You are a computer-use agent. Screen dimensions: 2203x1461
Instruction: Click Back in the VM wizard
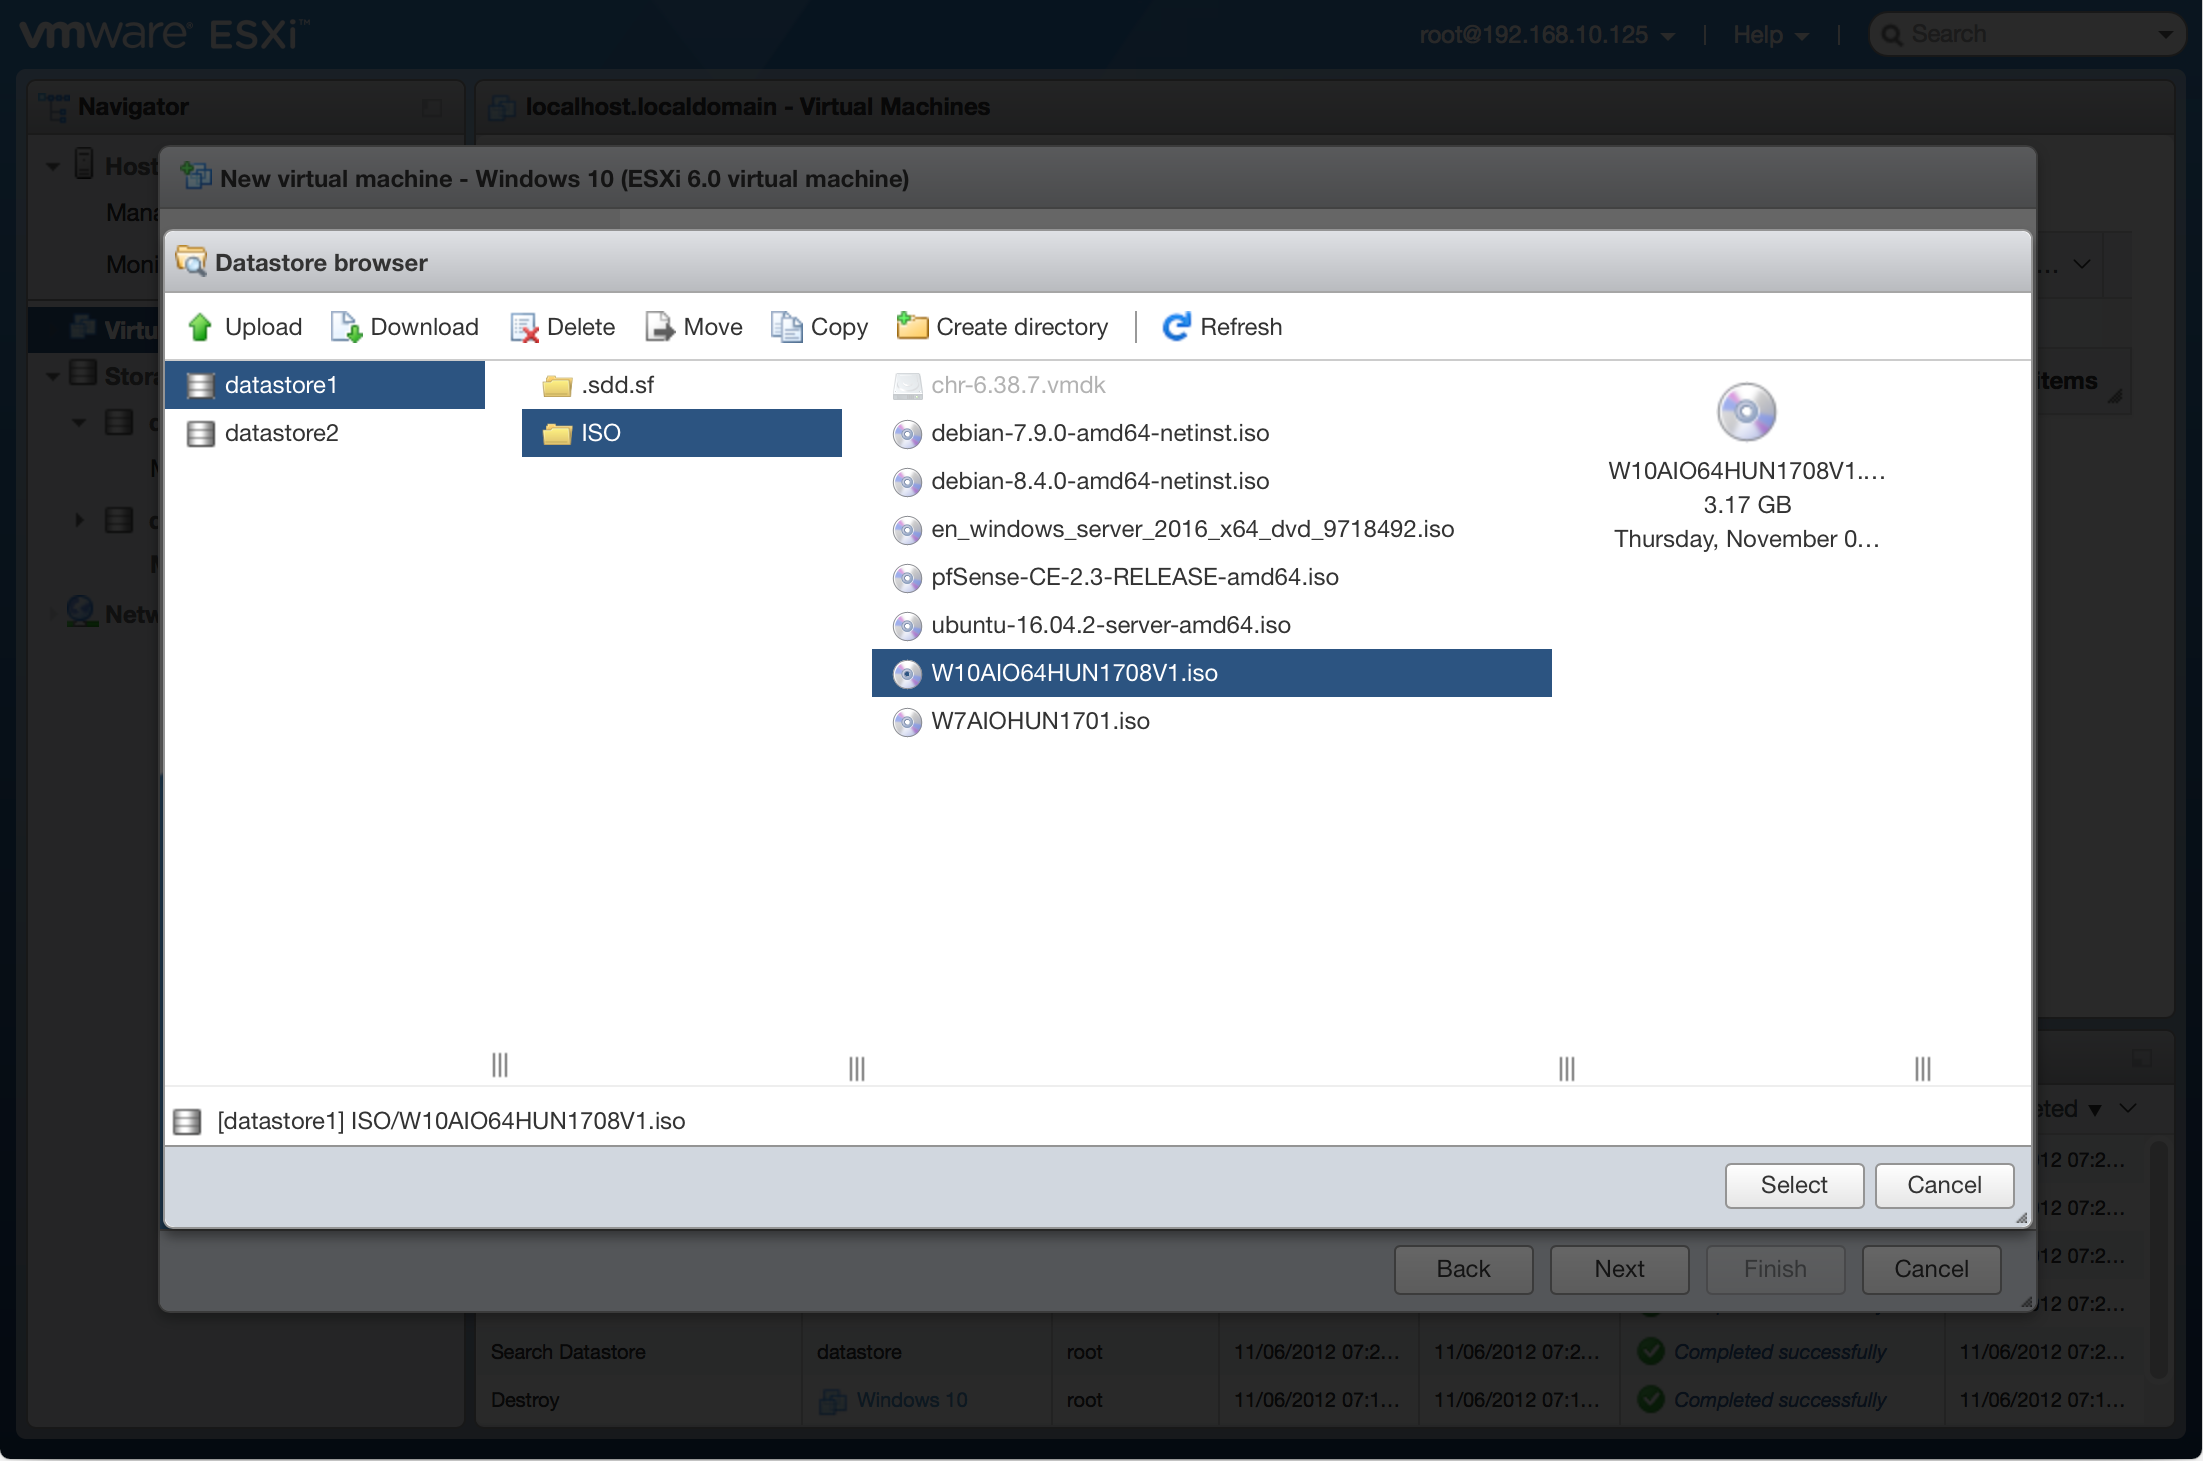pyautogui.click(x=1463, y=1269)
